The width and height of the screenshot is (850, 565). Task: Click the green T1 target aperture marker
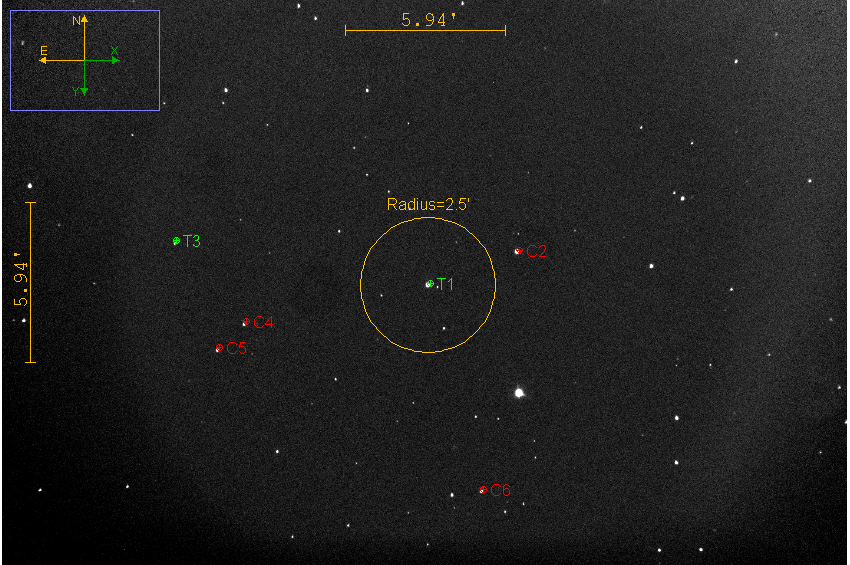429,284
